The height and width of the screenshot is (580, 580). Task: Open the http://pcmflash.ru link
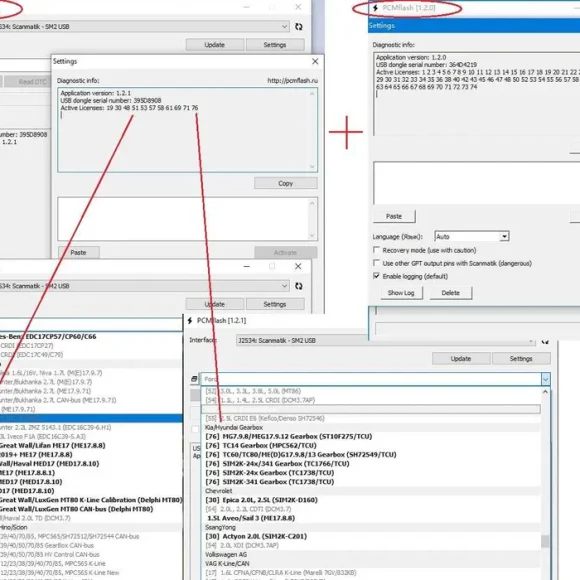click(293, 81)
